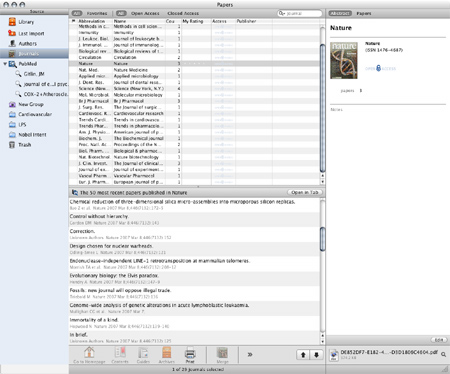This screenshot has width=450, height=374.
Task: Click the Guides toolbar icon
Action: (143, 355)
